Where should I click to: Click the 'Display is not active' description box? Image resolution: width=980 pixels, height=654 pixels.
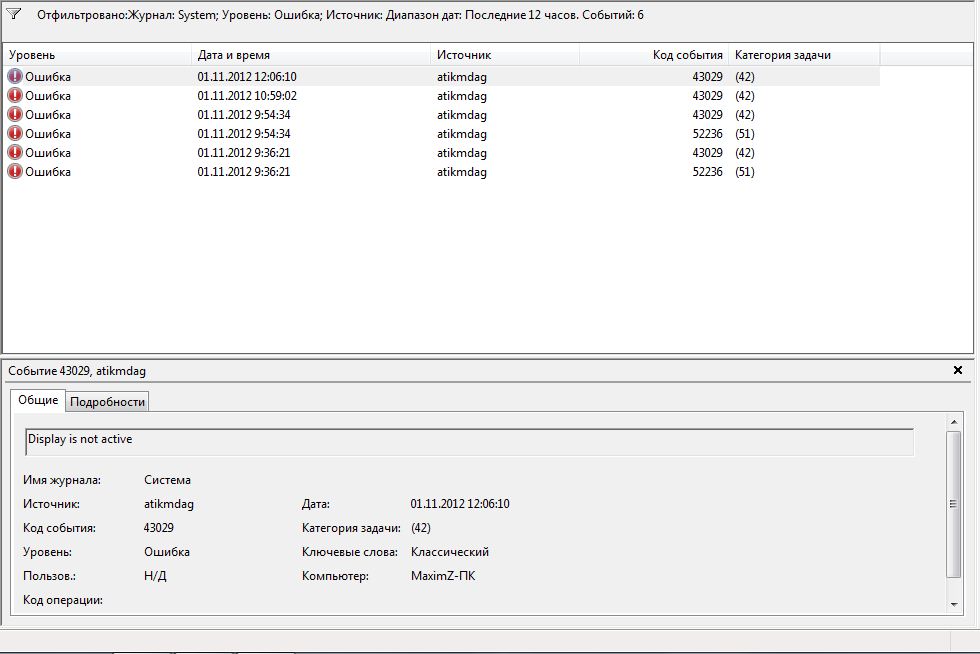(469, 442)
